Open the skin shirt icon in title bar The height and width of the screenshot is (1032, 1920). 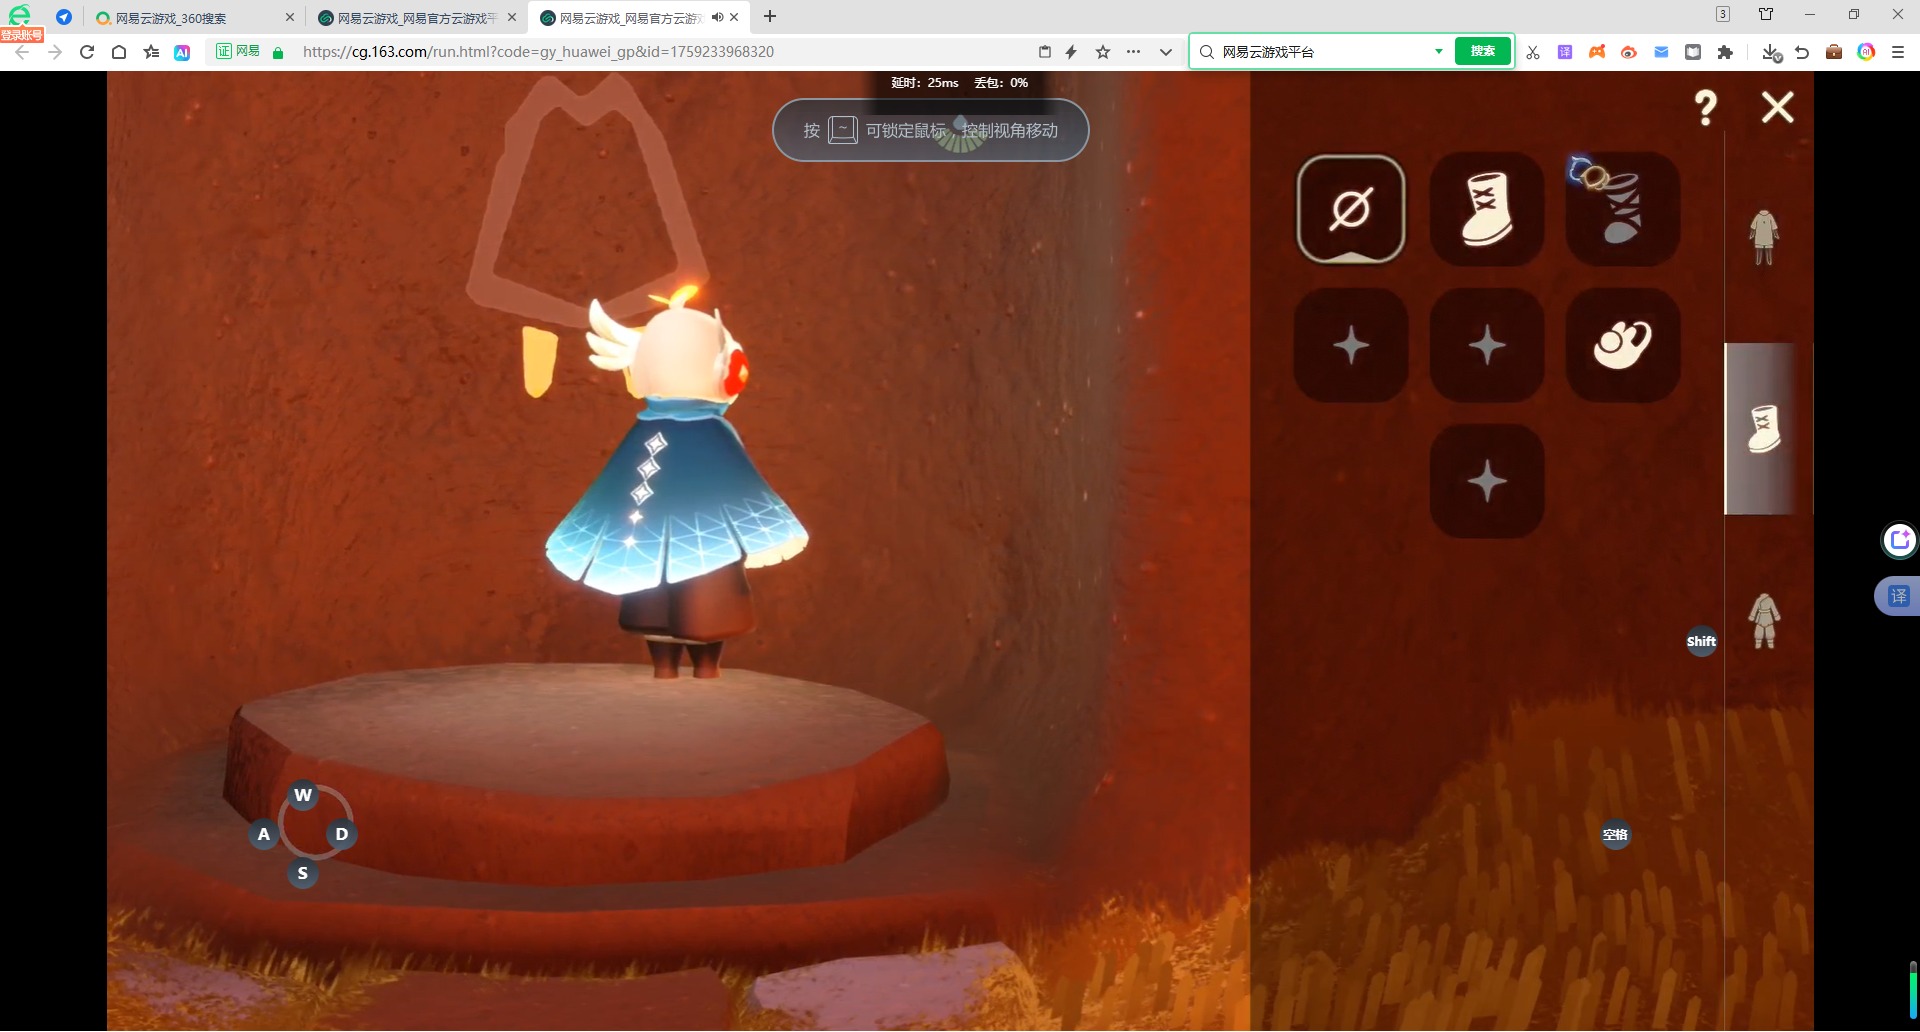pyautogui.click(x=1766, y=14)
